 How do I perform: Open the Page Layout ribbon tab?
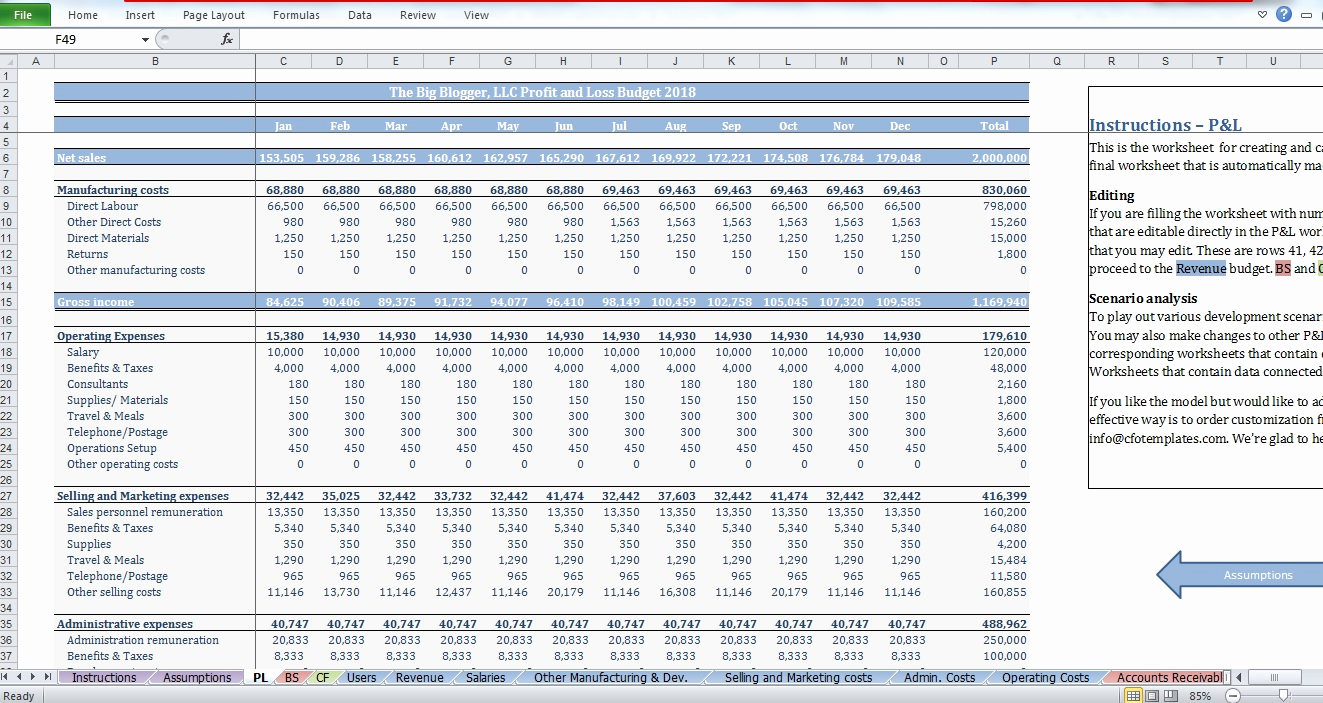214,15
